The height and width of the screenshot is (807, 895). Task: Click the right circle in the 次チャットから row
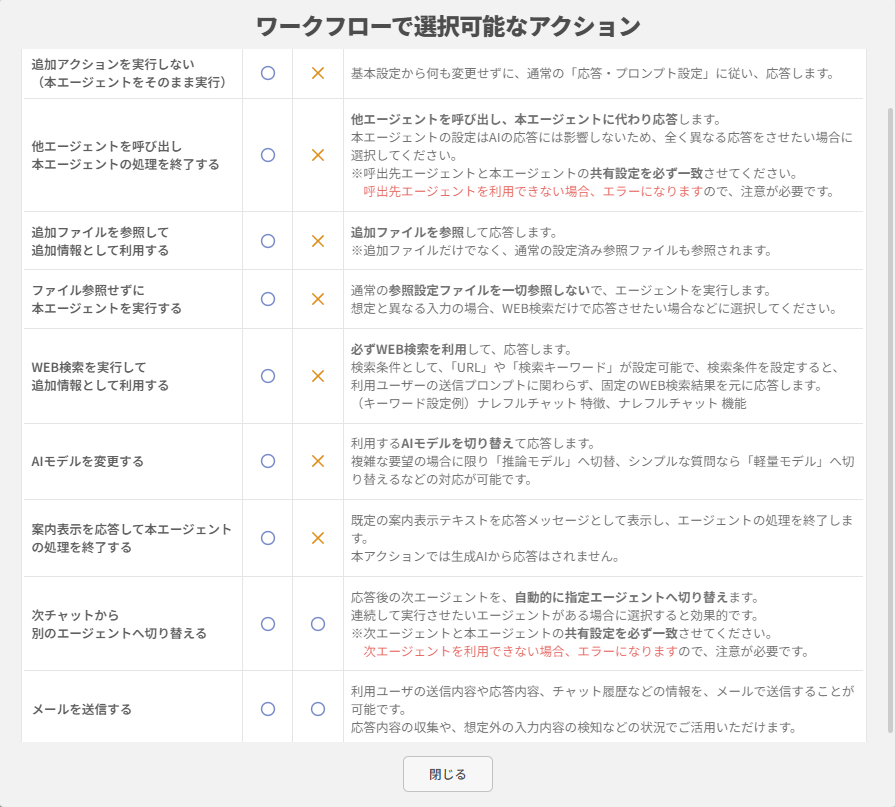coord(318,624)
